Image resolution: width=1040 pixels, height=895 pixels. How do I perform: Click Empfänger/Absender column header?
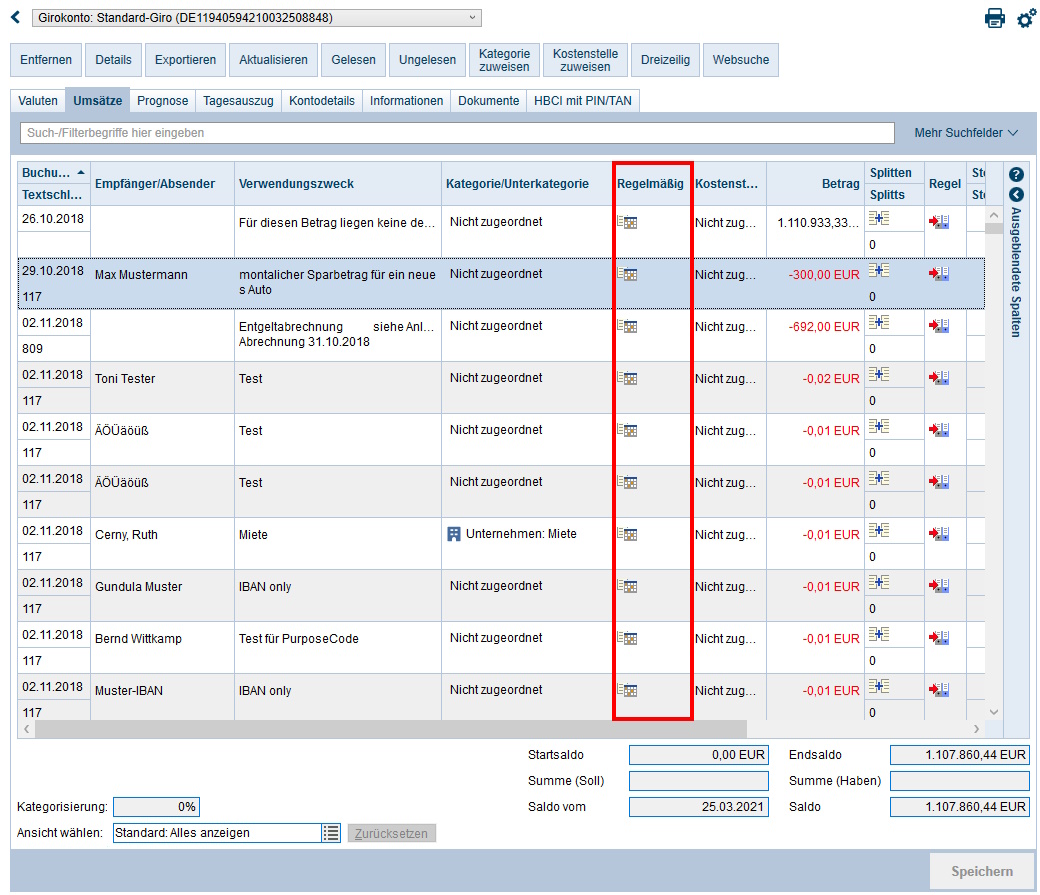coord(162,184)
